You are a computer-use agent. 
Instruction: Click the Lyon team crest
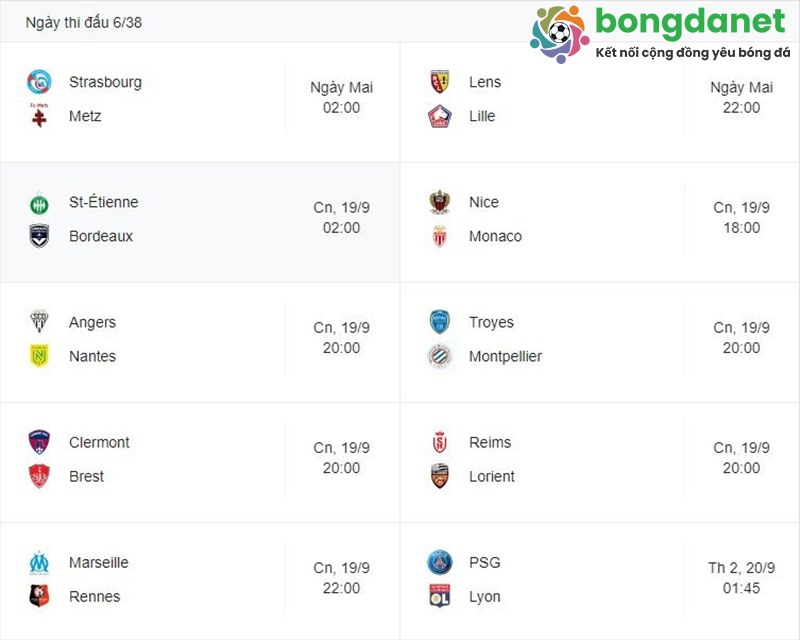click(438, 596)
